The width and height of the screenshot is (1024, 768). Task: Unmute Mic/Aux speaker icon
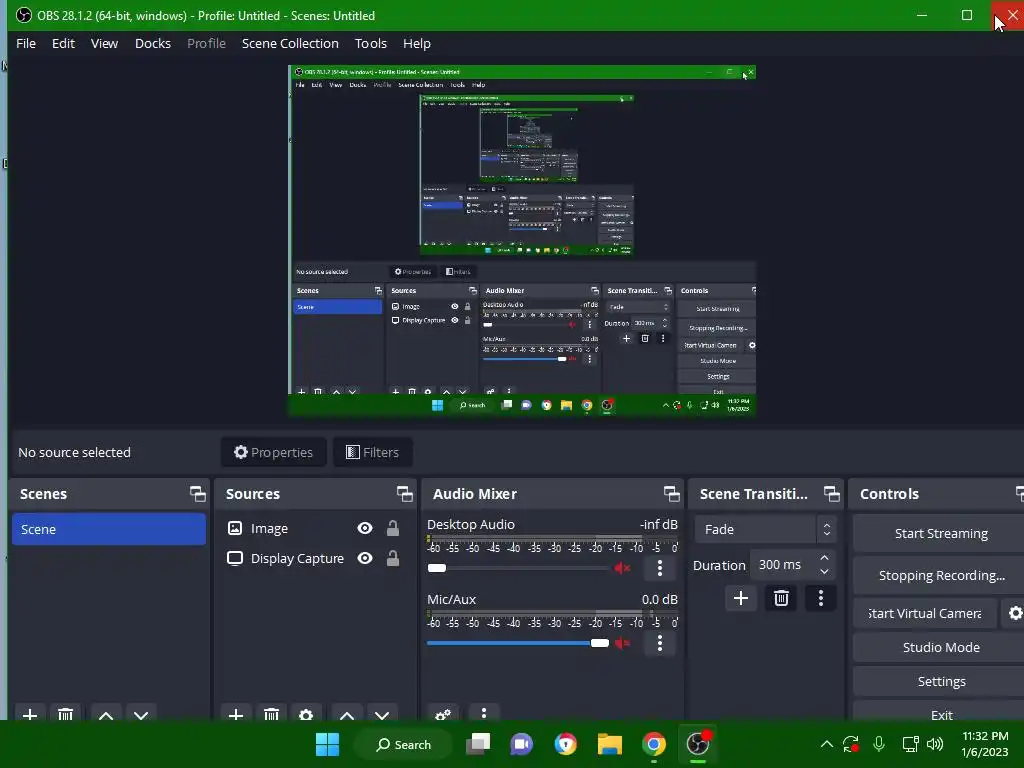tap(622, 643)
